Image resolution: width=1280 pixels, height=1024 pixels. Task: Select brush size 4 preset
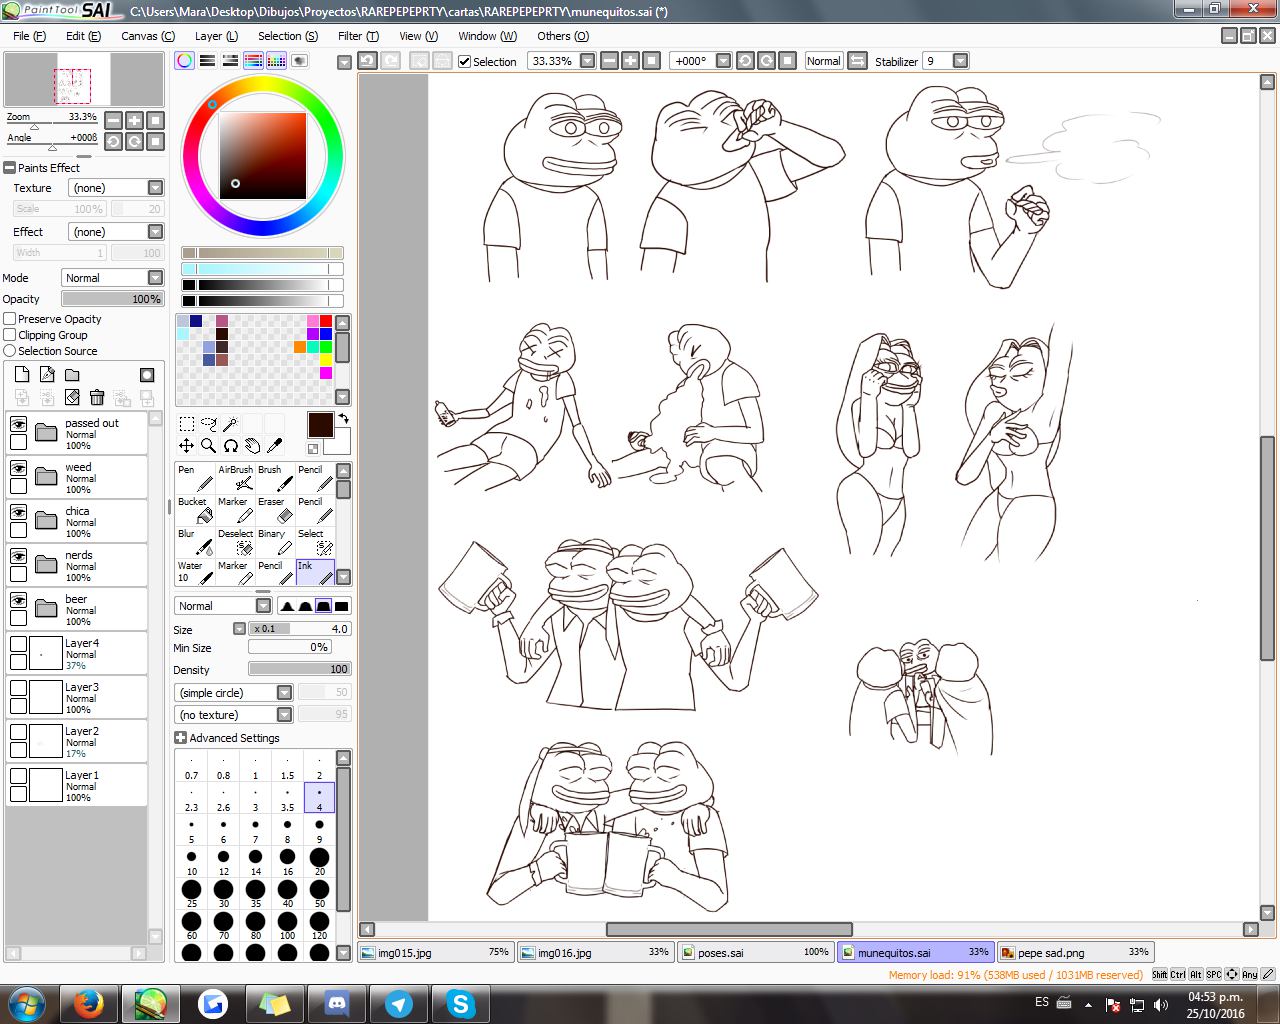(319, 798)
